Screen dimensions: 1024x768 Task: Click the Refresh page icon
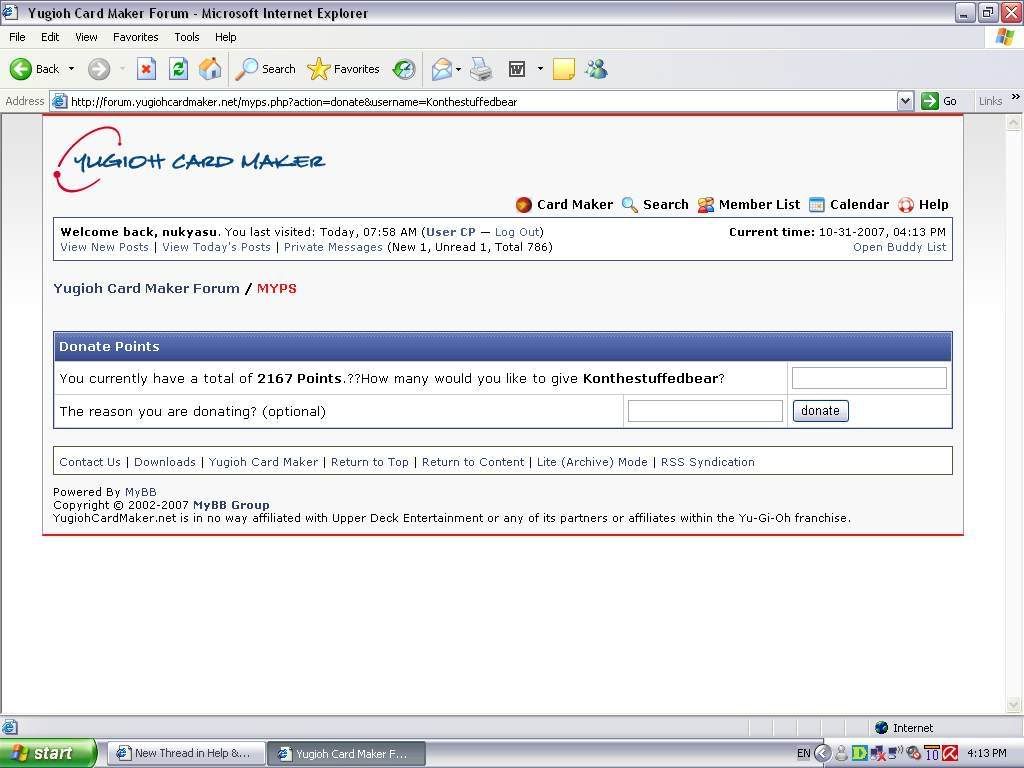click(x=178, y=69)
